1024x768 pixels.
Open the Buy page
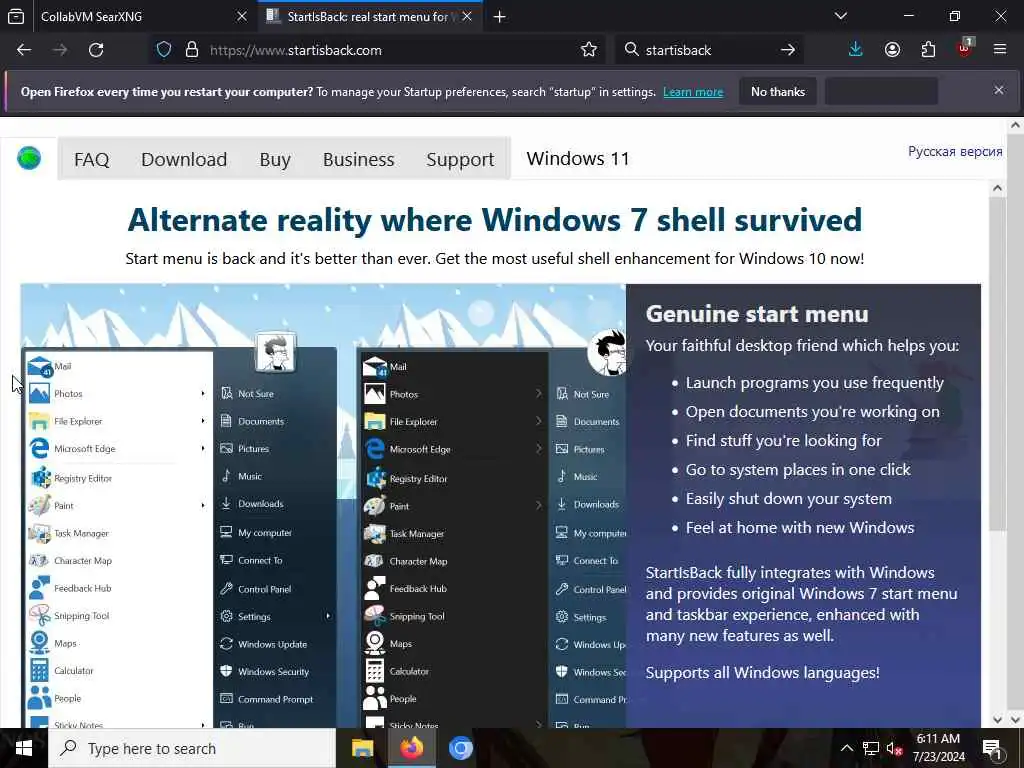(275, 159)
